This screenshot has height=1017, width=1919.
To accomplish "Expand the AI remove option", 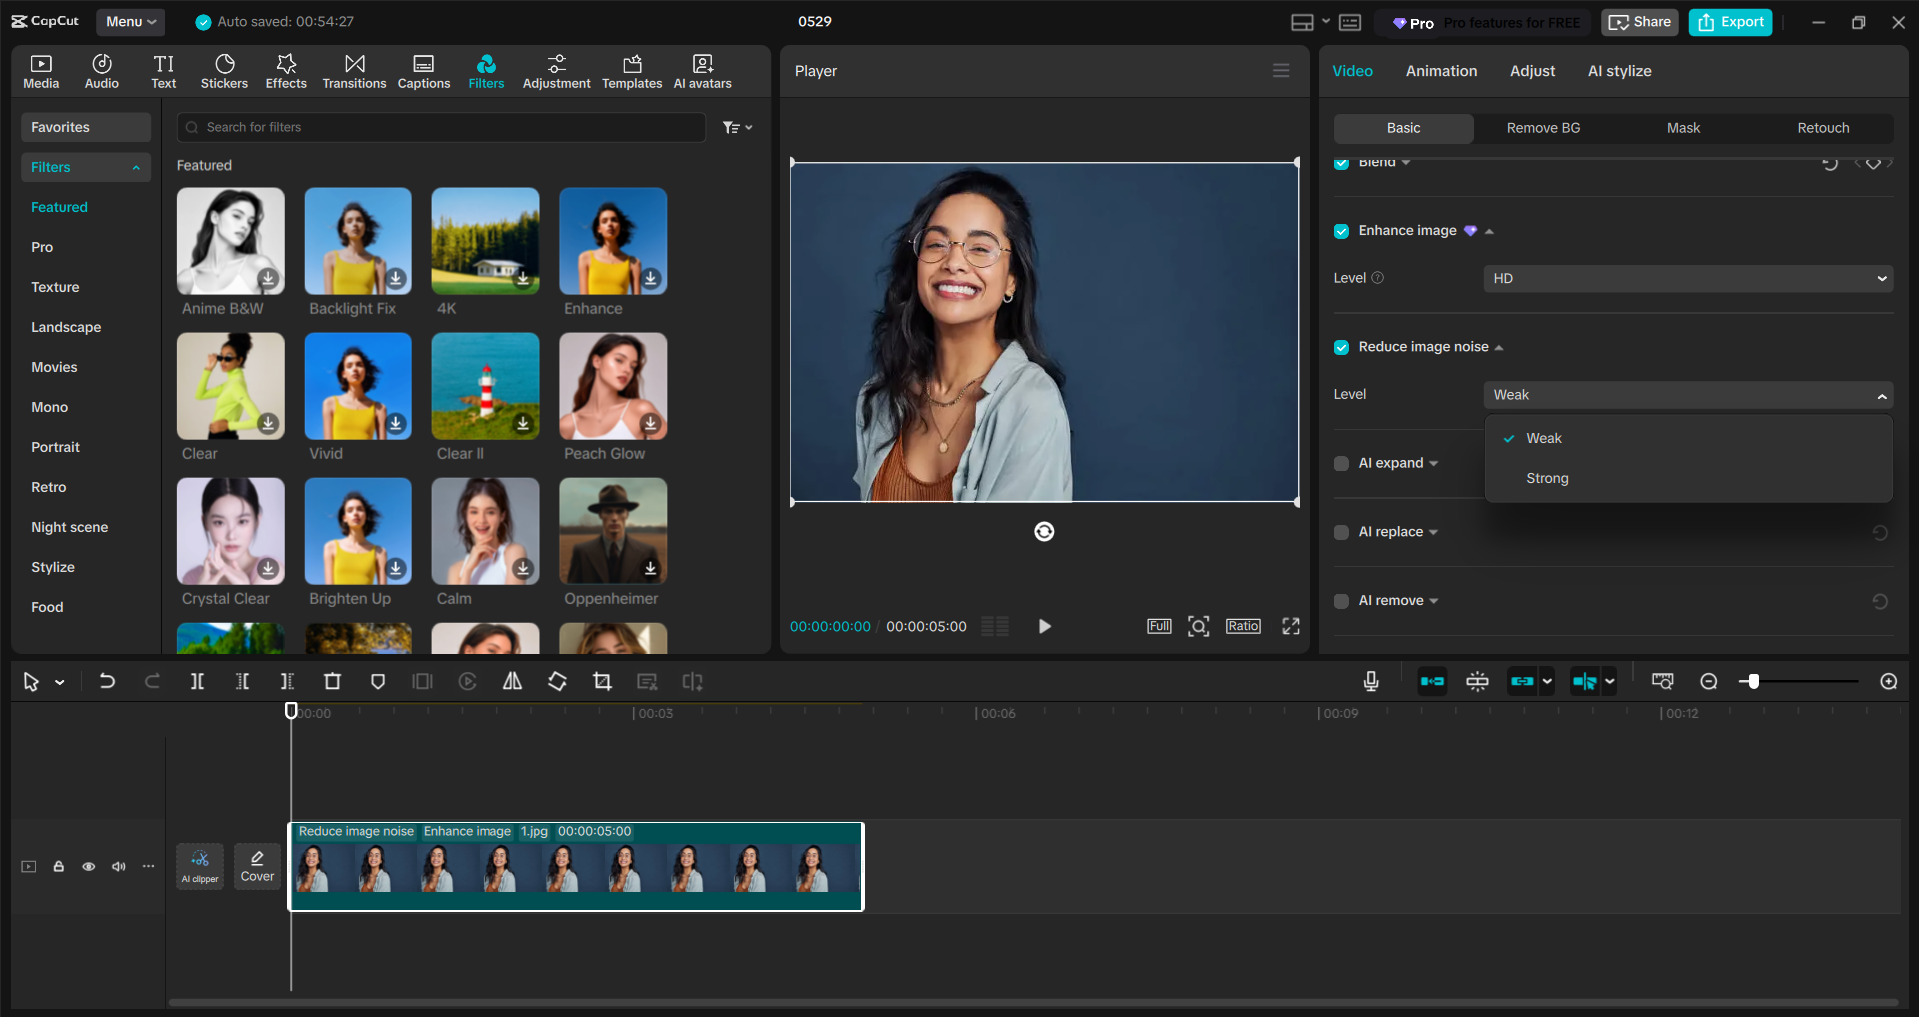I will [x=1436, y=600].
